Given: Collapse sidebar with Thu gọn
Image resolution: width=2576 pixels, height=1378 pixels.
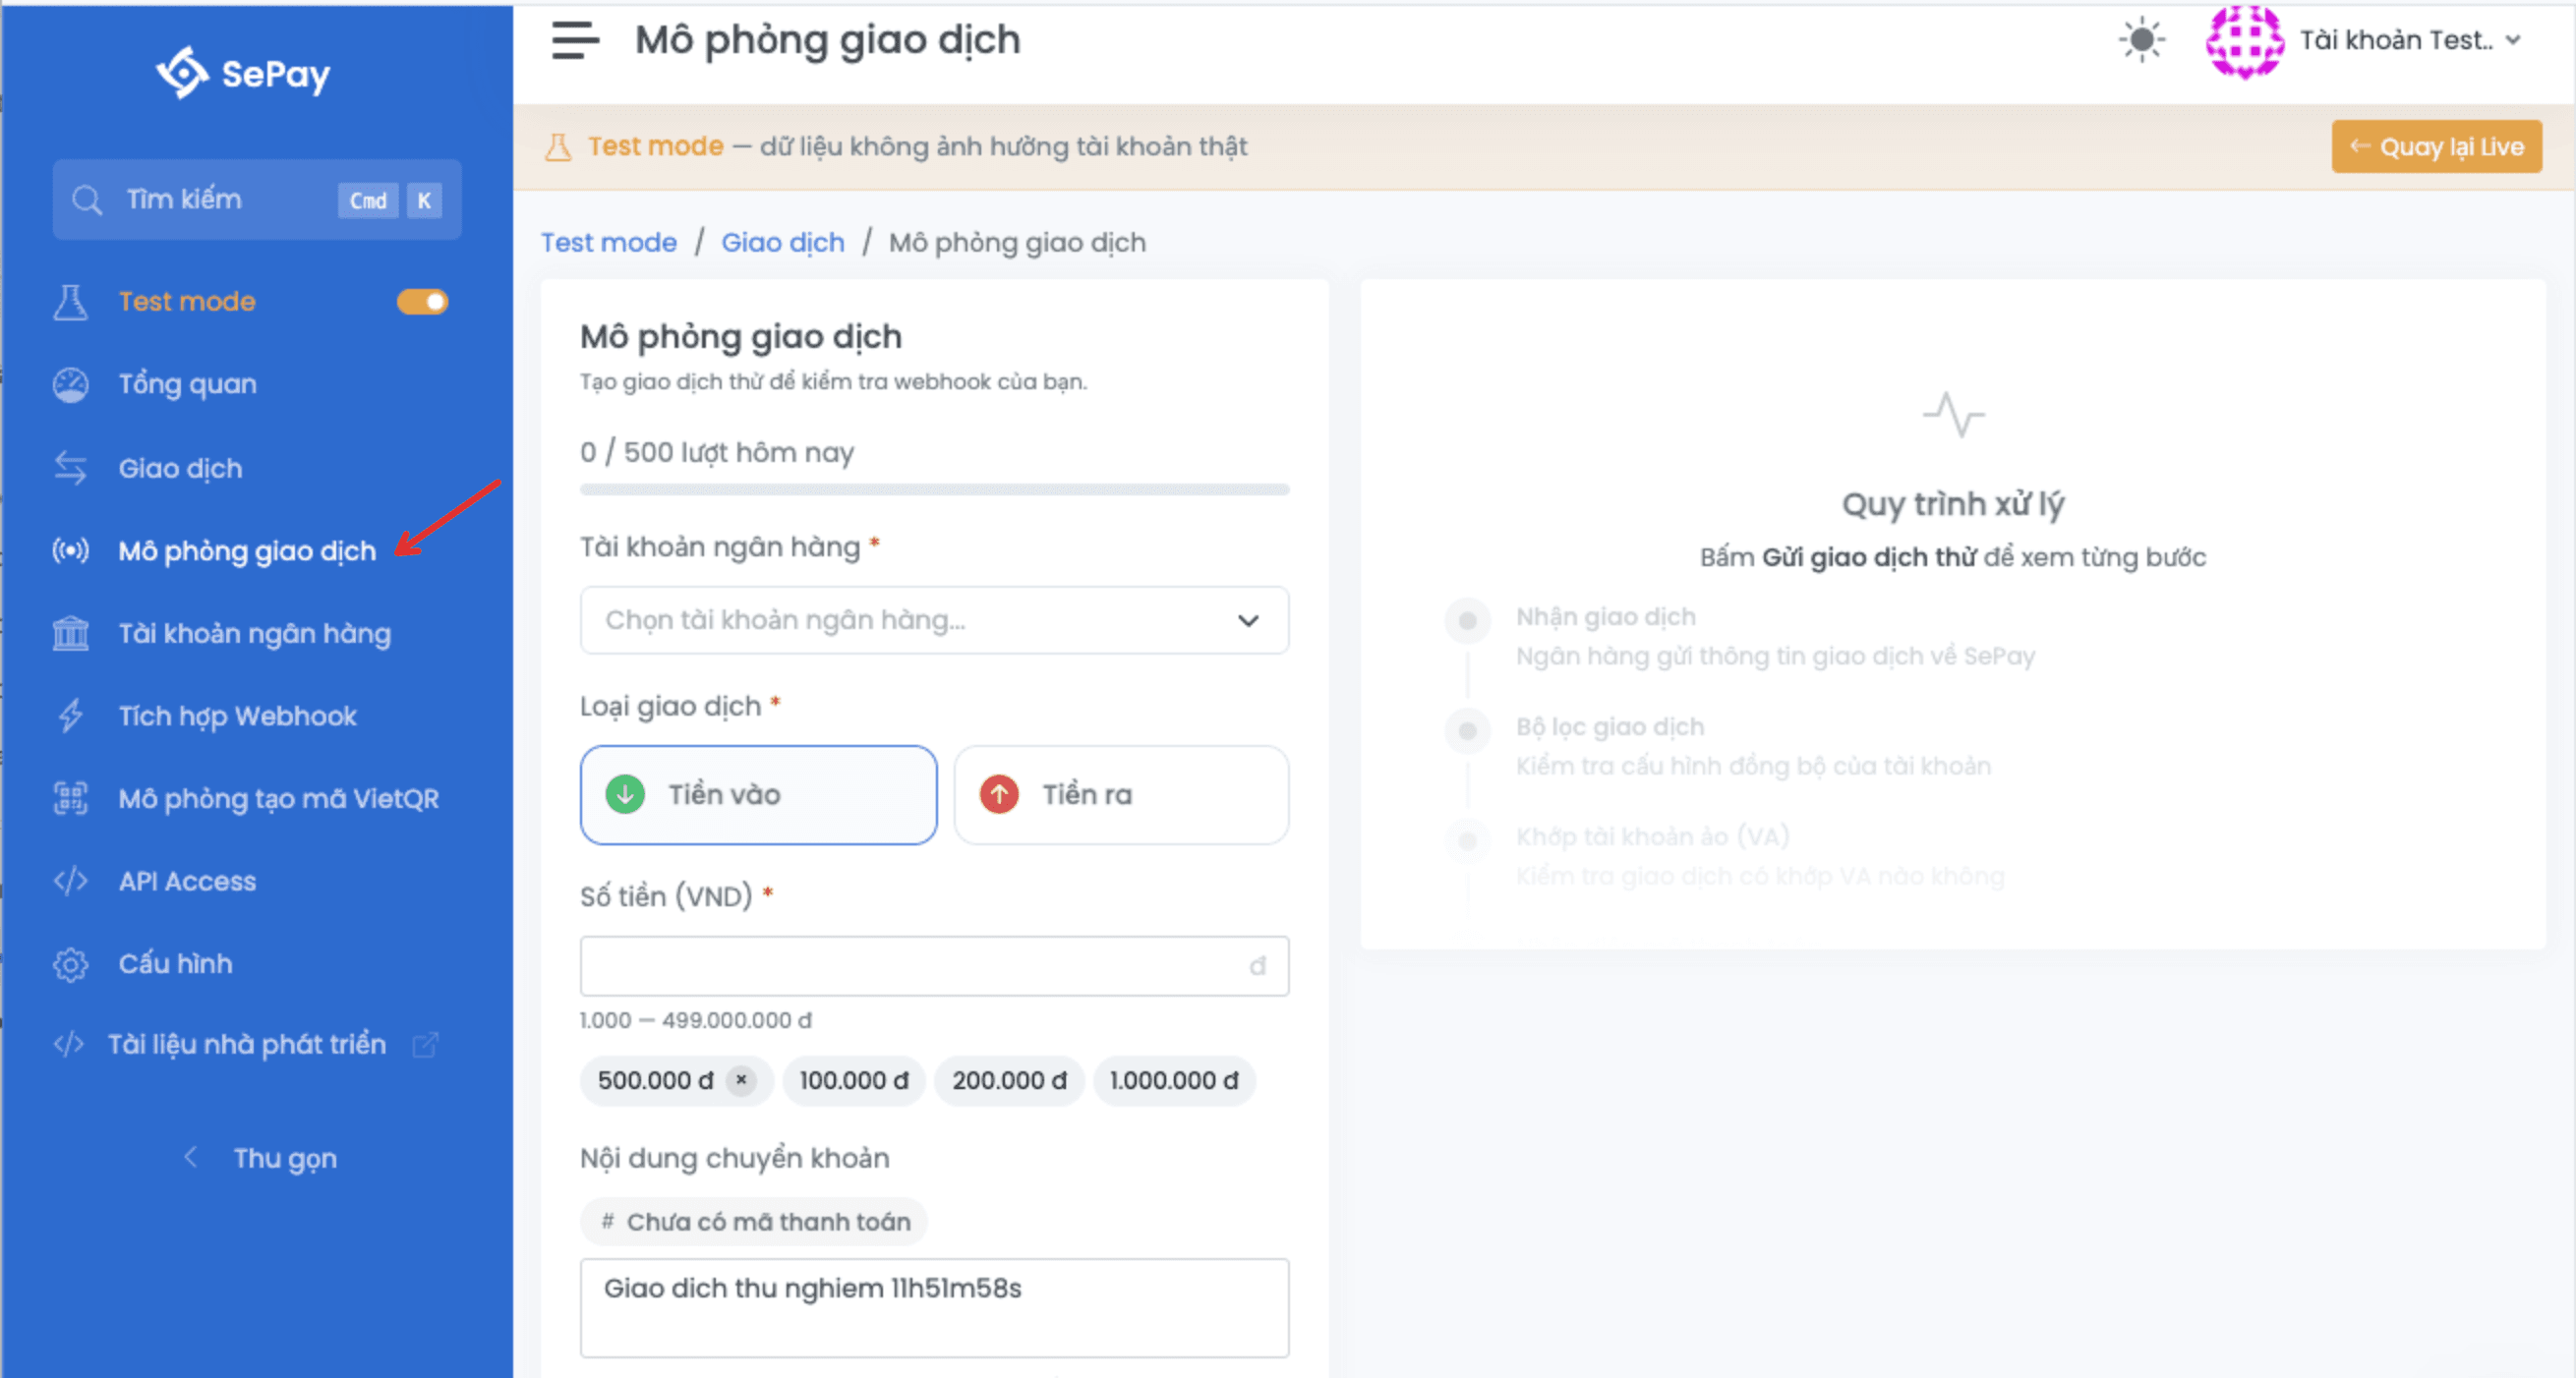Looking at the screenshot, I should click(x=260, y=1158).
